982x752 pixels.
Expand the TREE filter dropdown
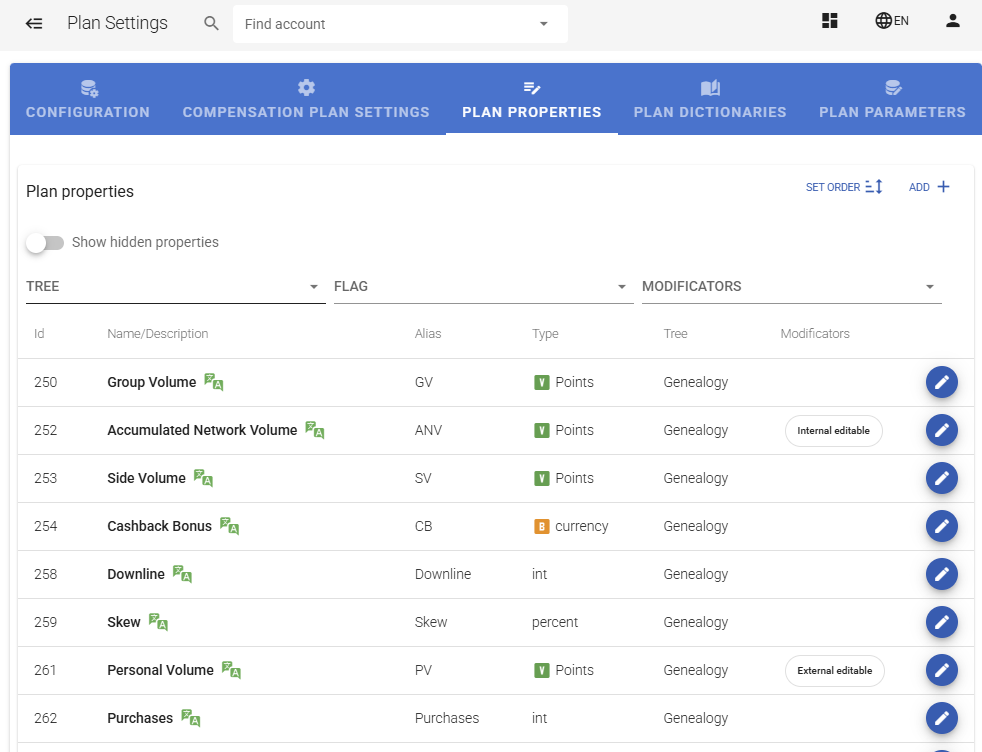pos(175,286)
